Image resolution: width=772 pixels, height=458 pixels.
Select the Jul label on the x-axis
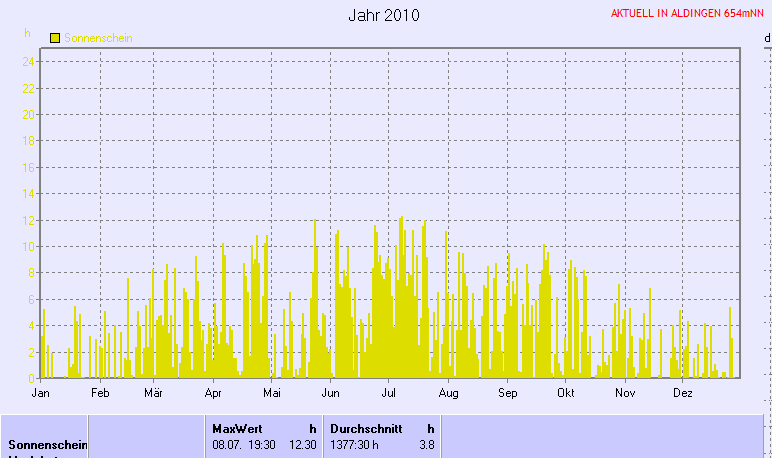point(389,394)
